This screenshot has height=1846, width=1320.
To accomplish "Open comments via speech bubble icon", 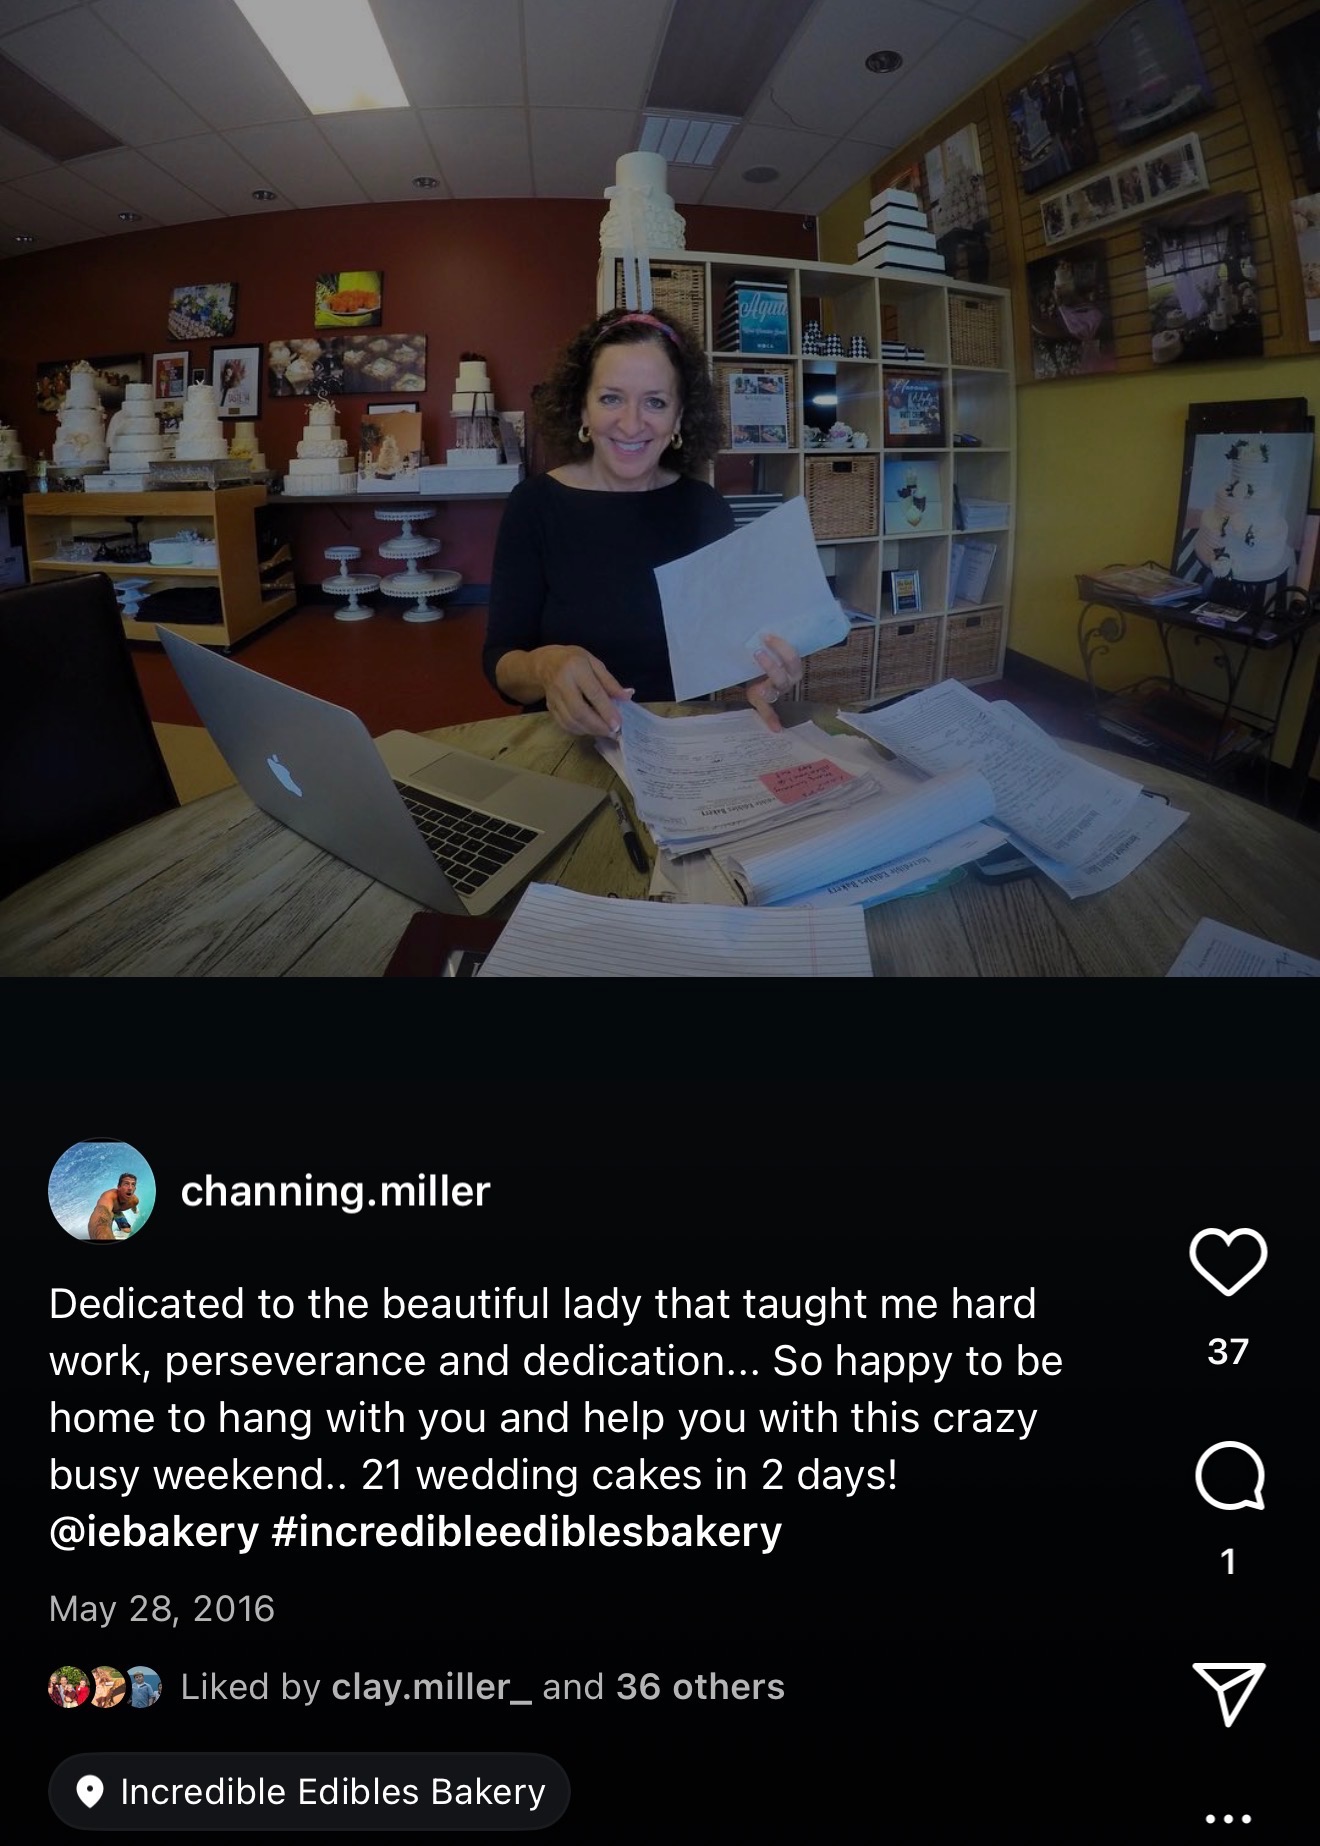I will coord(1229,1475).
